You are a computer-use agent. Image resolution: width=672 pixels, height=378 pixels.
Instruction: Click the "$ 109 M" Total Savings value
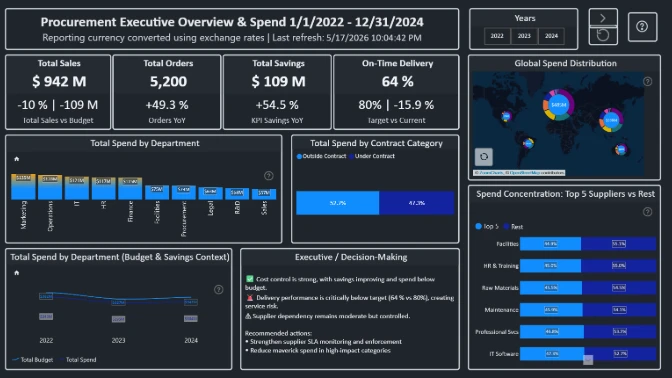279,81
